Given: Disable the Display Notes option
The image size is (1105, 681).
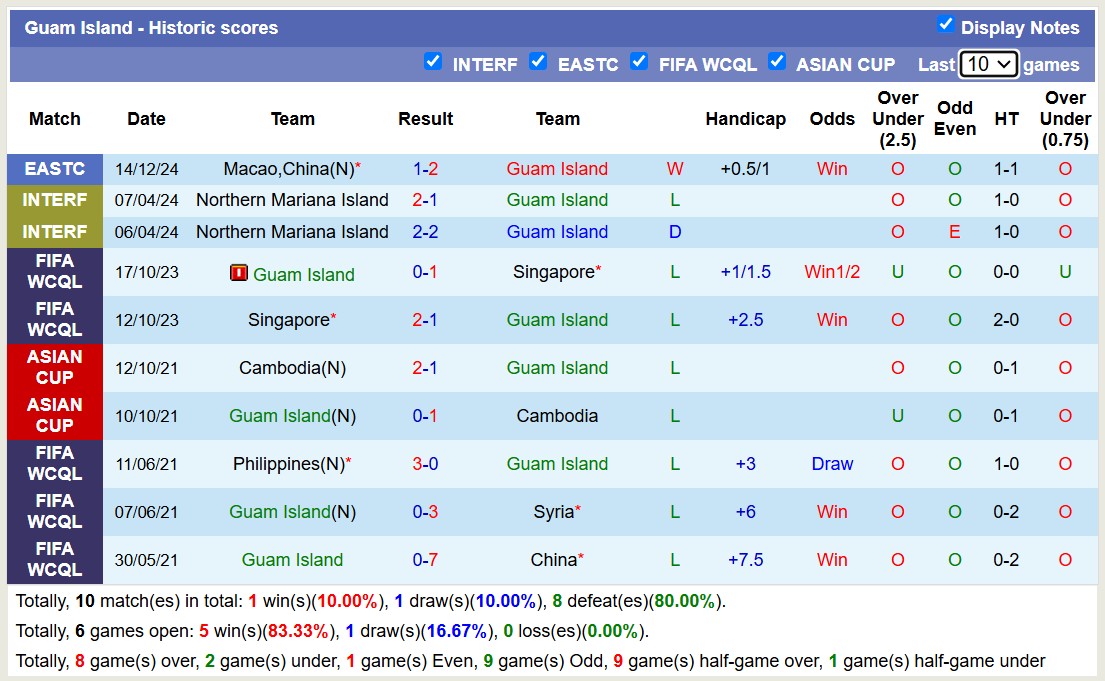Looking at the screenshot, I should 948,27.
